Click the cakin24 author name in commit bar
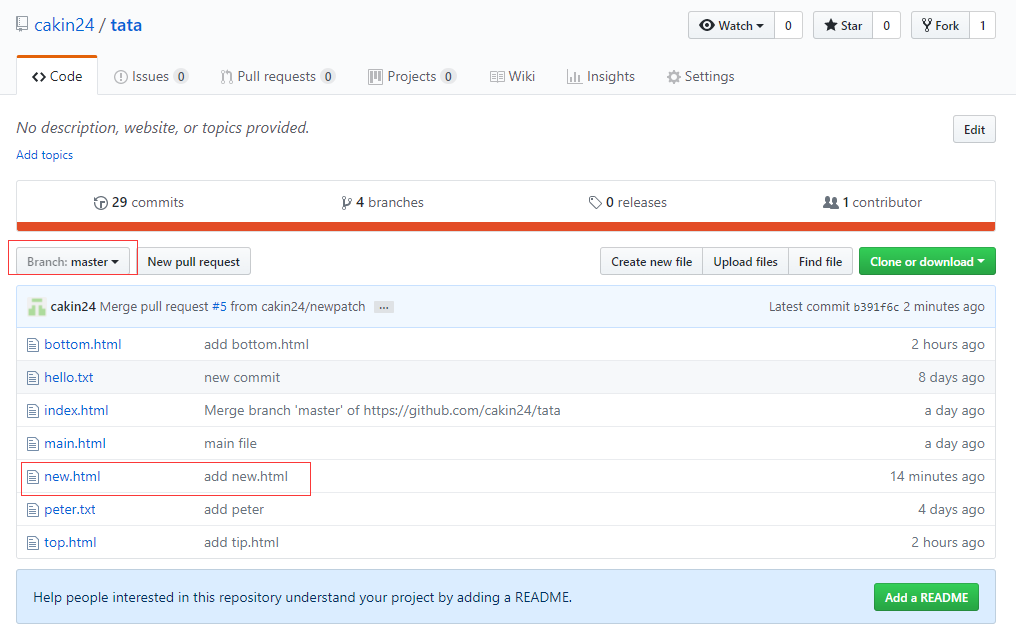The height and width of the screenshot is (640, 1016). pos(73,307)
